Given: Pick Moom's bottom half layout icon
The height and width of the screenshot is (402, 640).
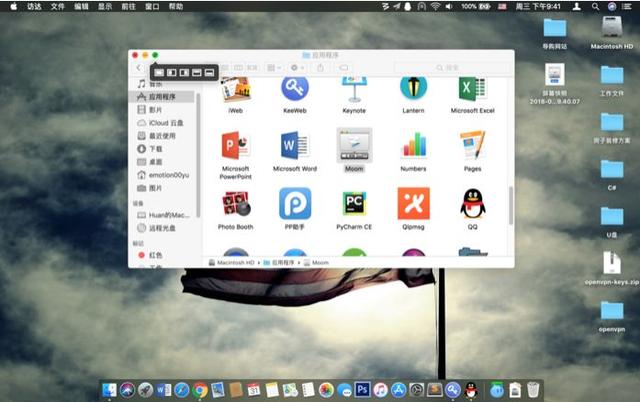Looking at the screenshot, I should pyautogui.click(x=209, y=73).
